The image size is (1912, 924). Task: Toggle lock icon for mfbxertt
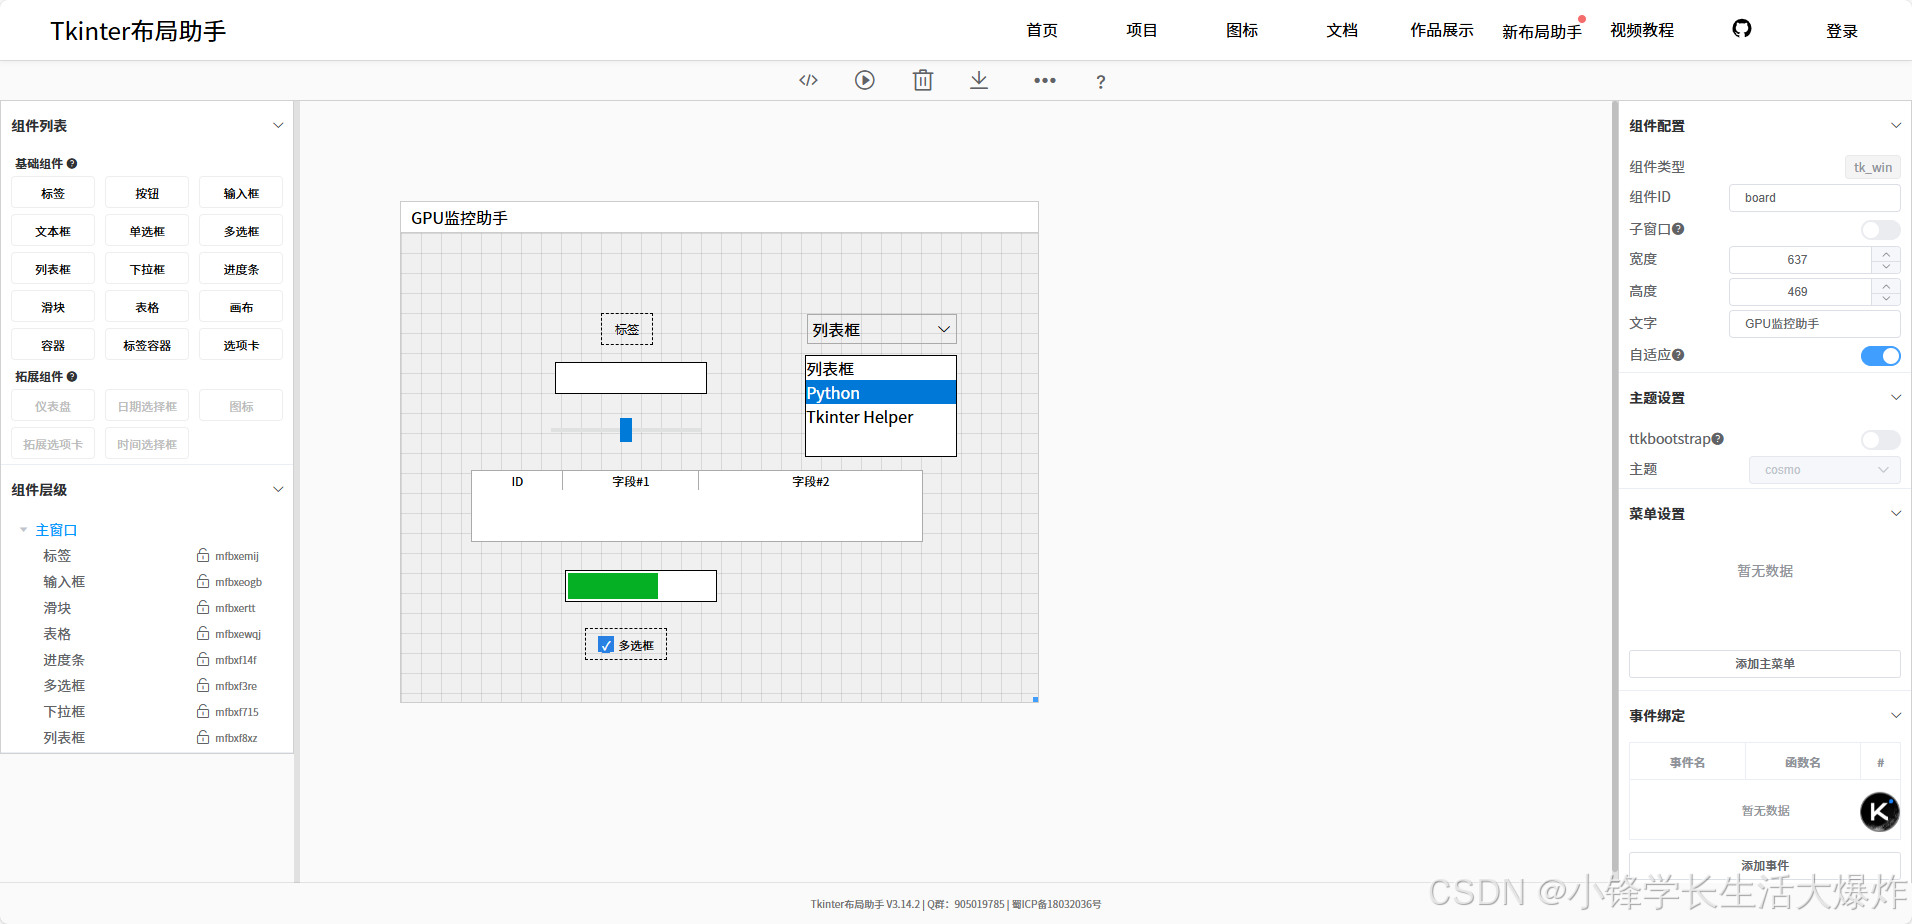click(203, 607)
